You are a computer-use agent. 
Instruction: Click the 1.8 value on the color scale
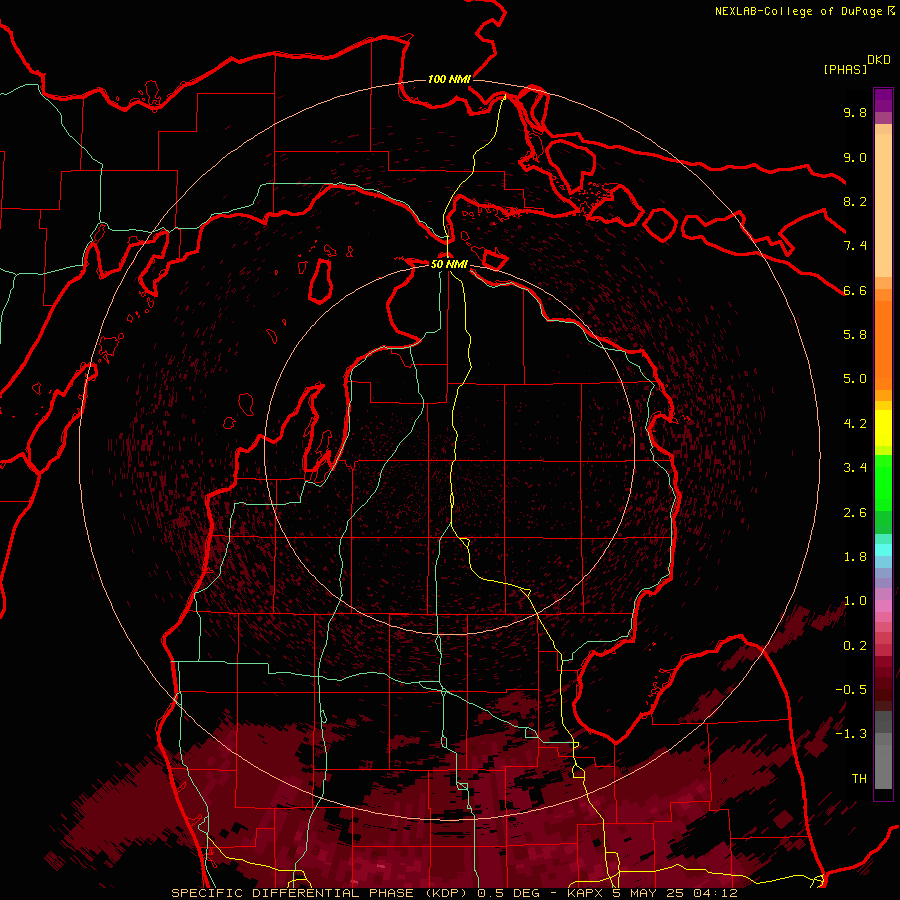[x=855, y=557]
